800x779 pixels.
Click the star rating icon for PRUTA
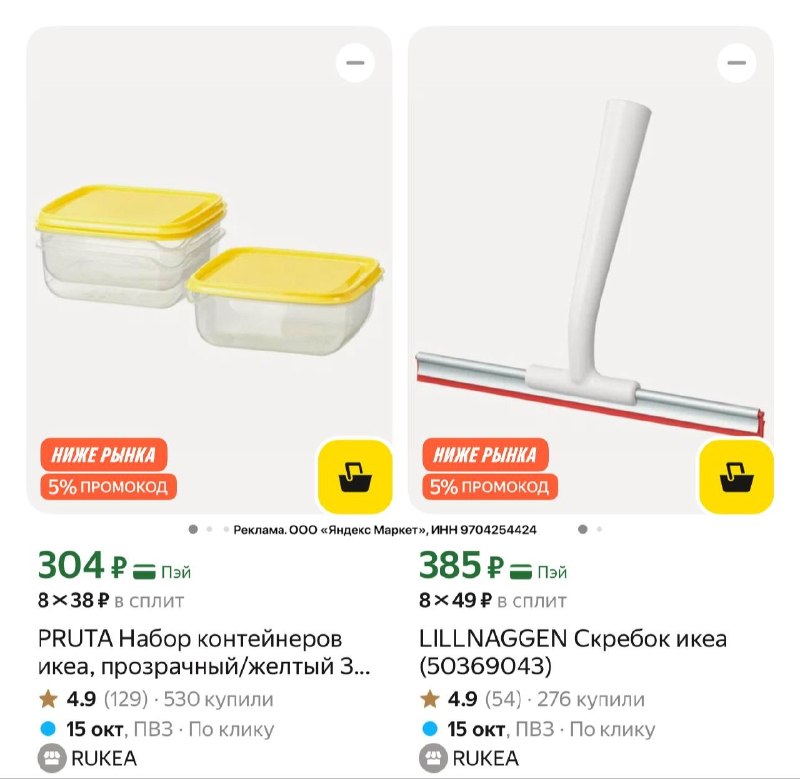(x=48, y=699)
